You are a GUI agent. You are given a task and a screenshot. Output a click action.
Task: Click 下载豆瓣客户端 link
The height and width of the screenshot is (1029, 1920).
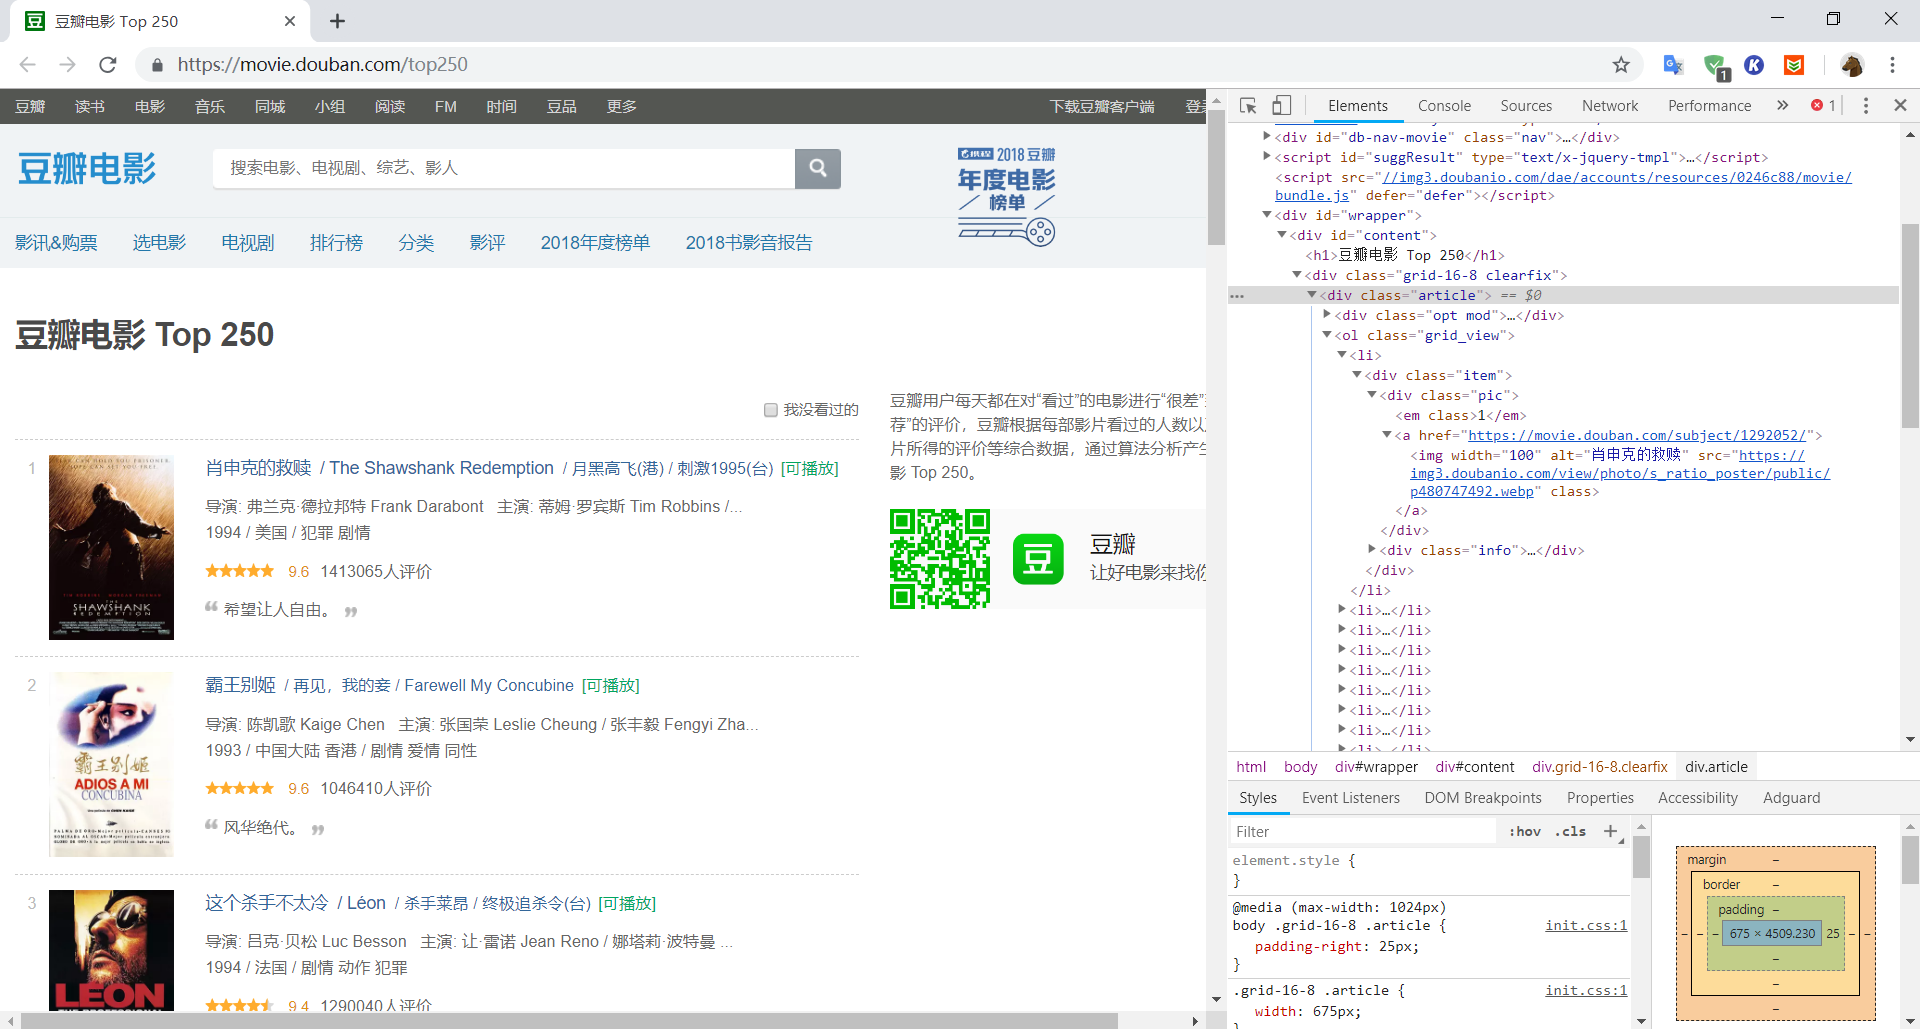pyautogui.click(x=1102, y=107)
